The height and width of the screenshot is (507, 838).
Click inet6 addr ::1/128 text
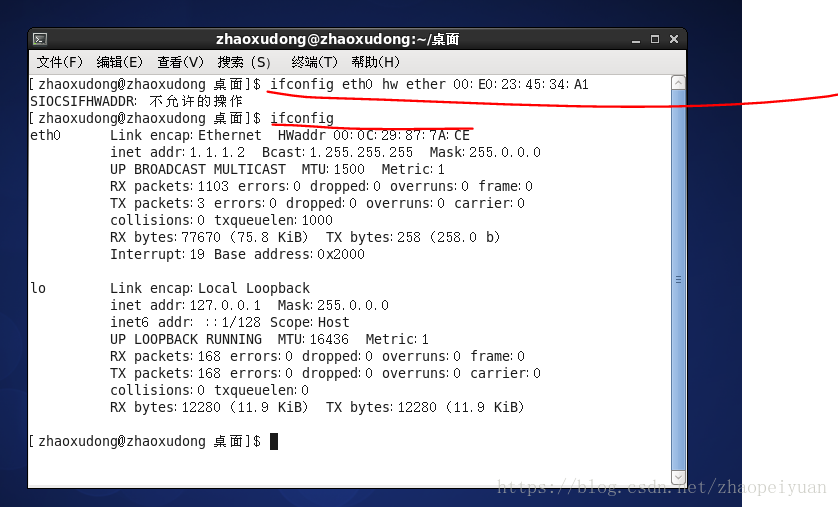point(185,323)
